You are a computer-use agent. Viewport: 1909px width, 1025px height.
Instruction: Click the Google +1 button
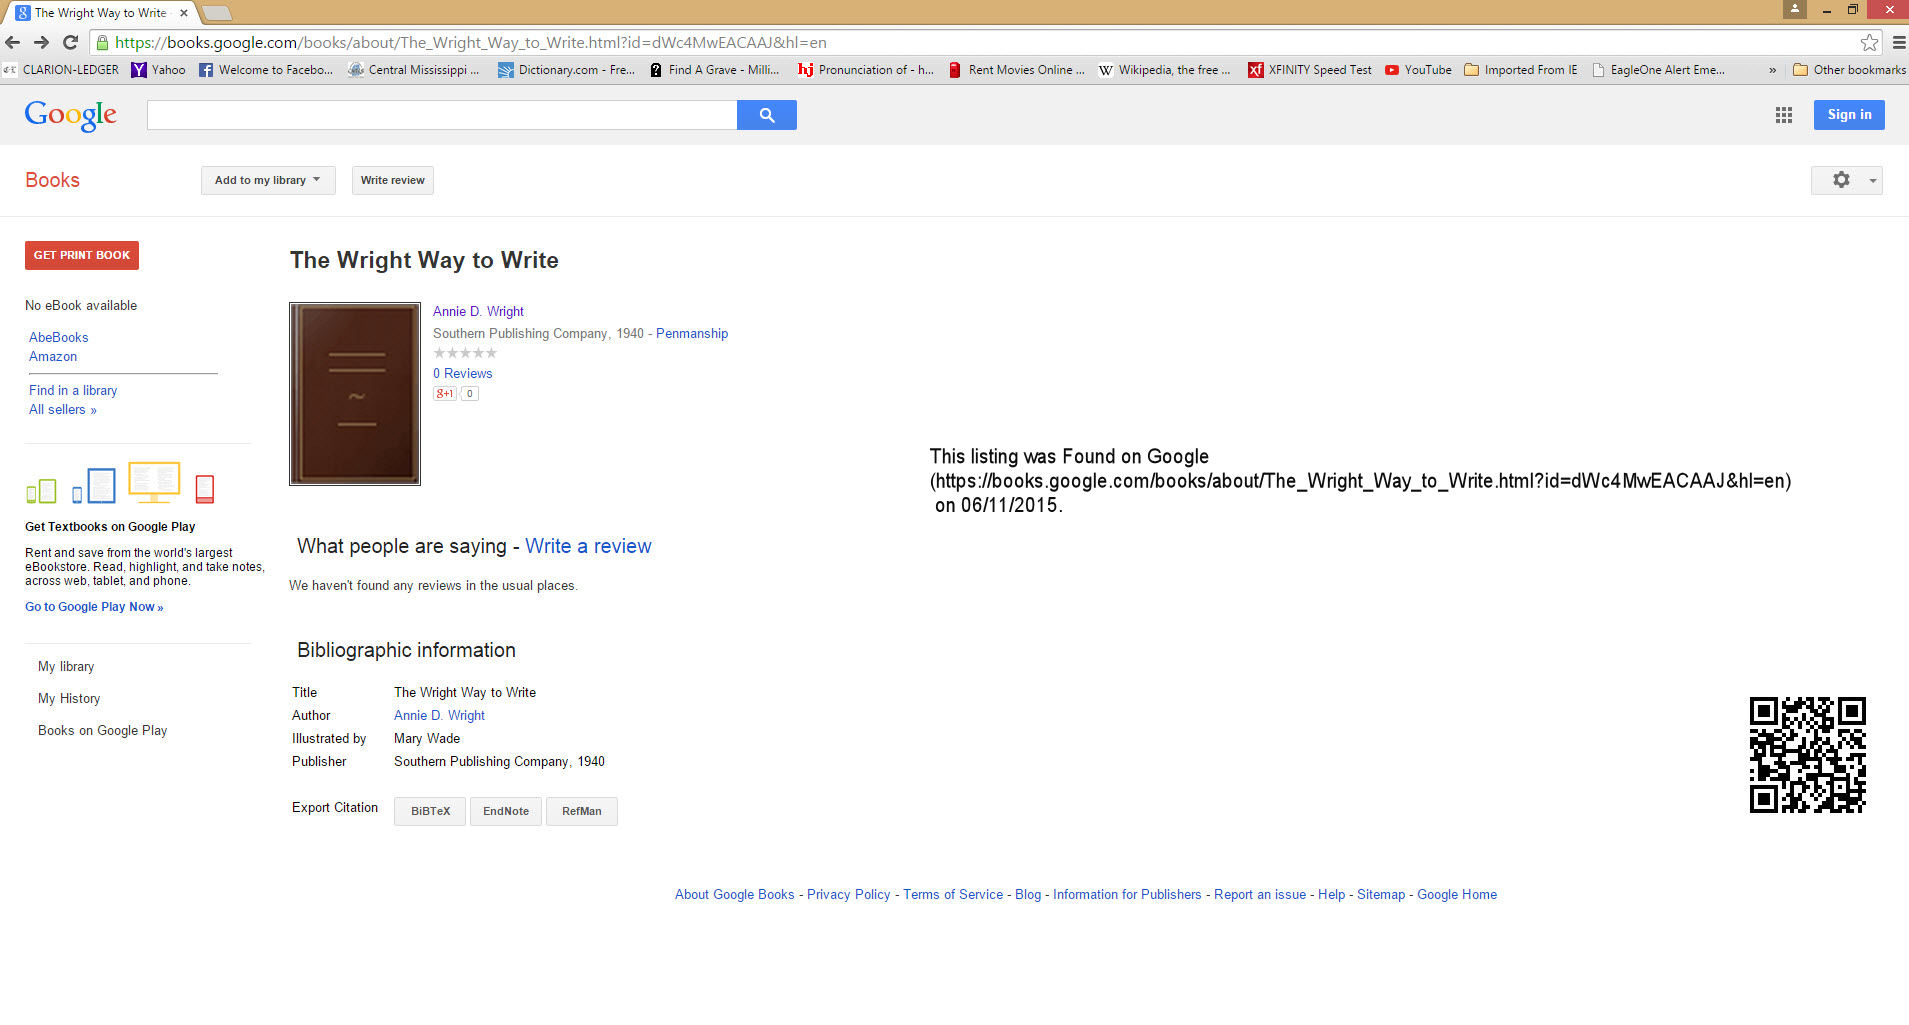[x=444, y=394]
